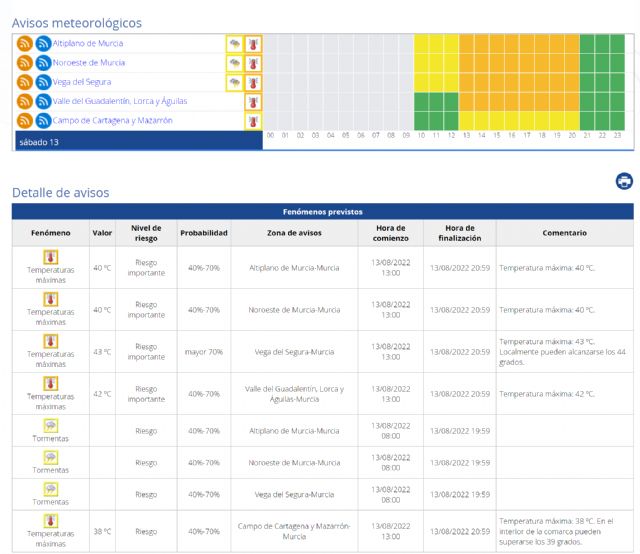This screenshot has height=554, width=640.
Task: Click the printer icon above the table
Action: pyautogui.click(x=624, y=181)
